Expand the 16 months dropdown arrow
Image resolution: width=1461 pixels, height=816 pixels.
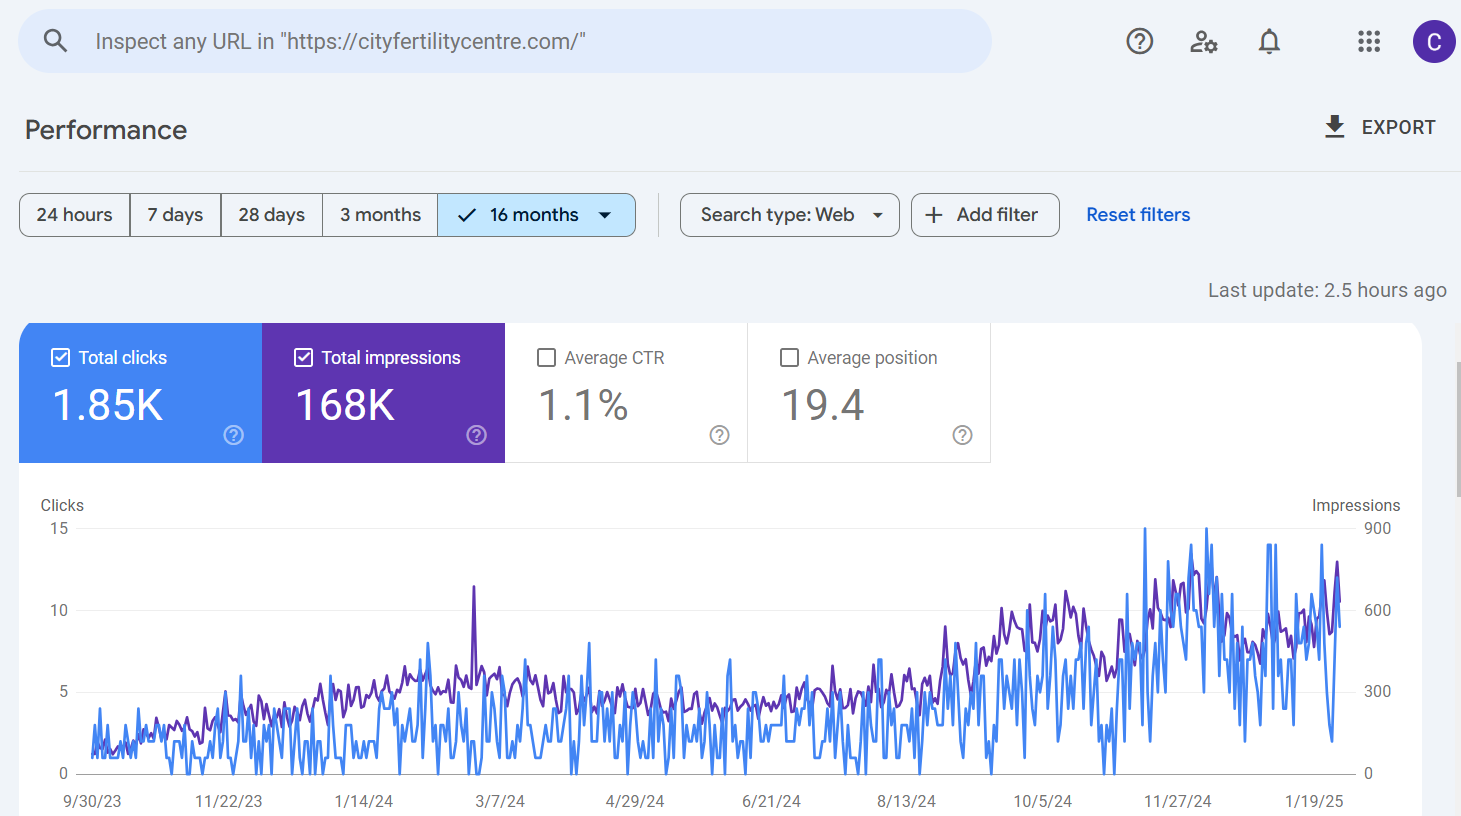[x=605, y=215]
